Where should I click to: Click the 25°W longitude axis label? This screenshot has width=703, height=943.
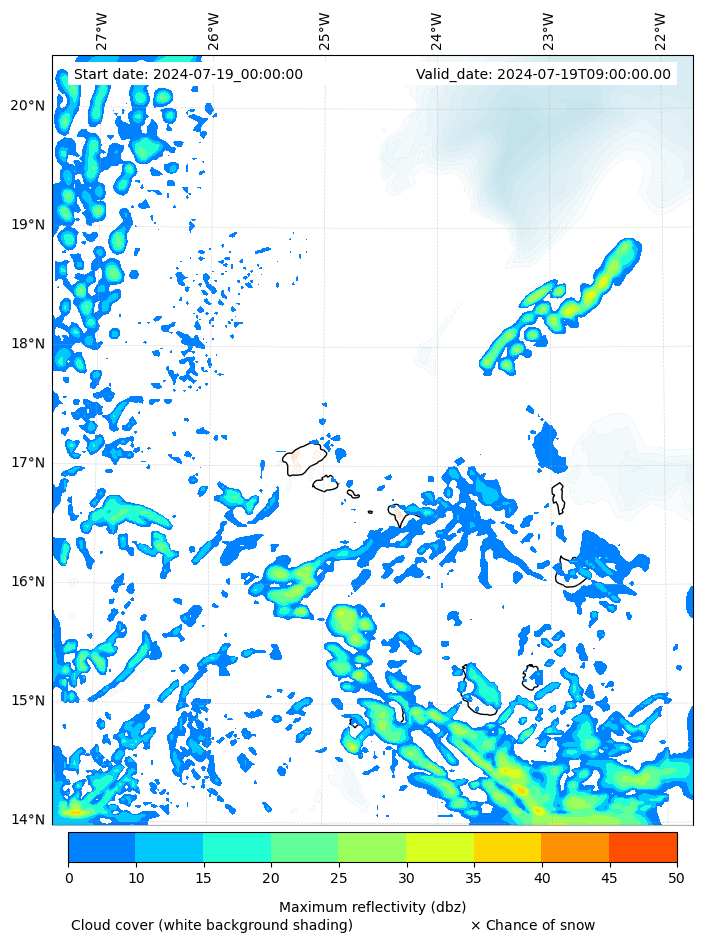click(325, 32)
